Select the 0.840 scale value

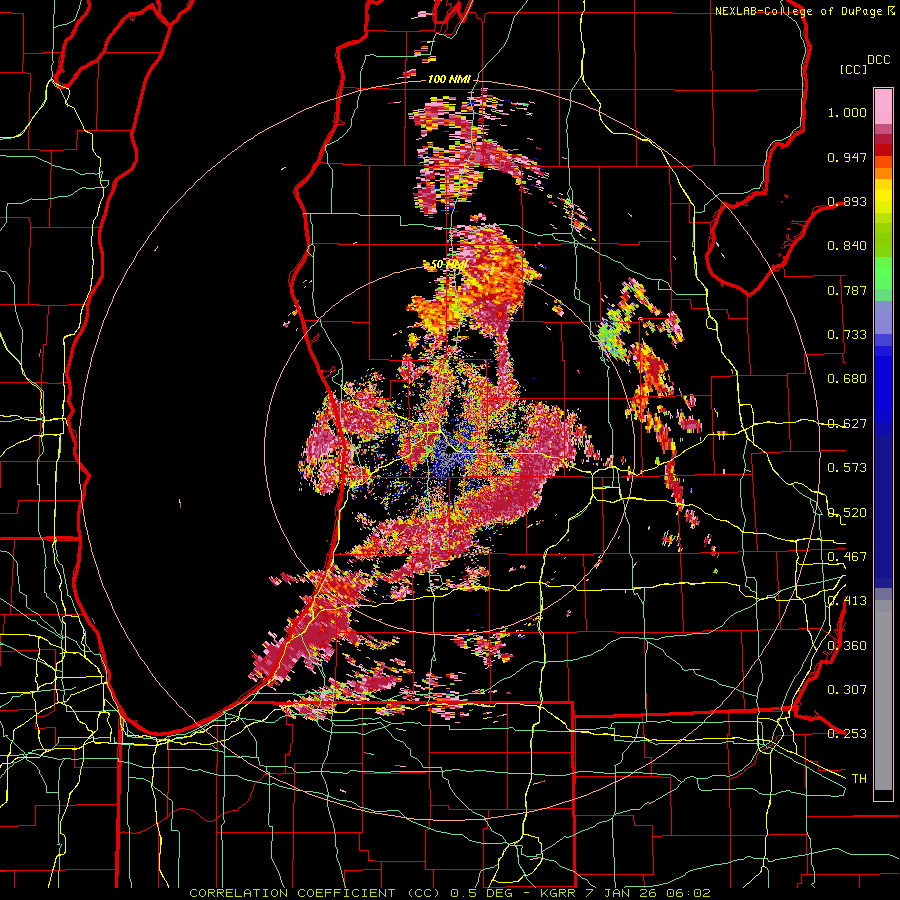(x=847, y=246)
